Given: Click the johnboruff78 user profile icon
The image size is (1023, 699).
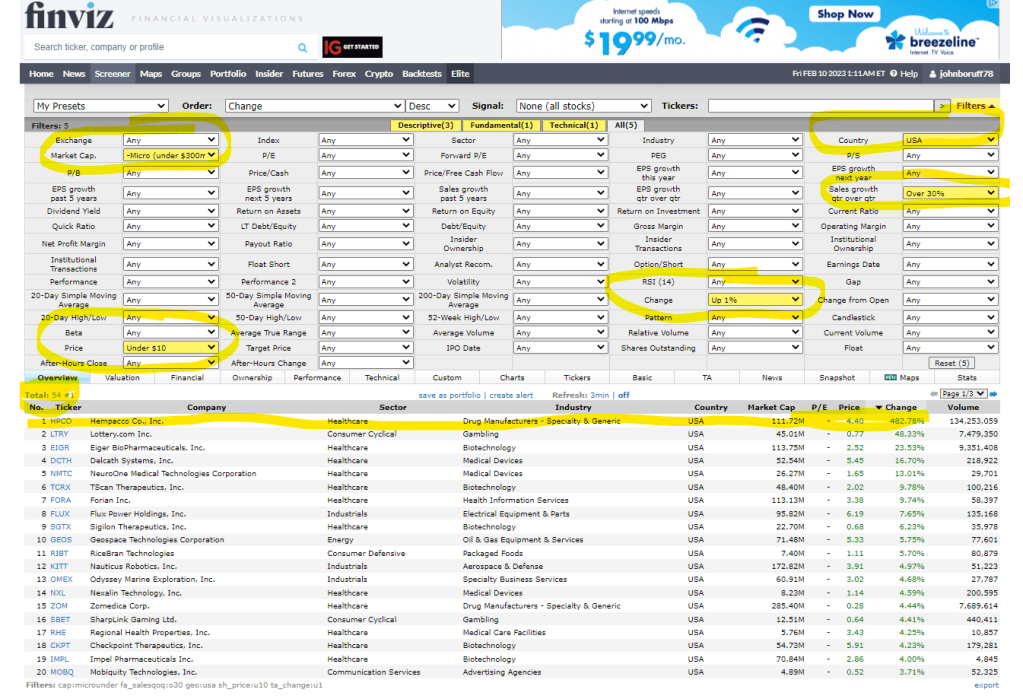Looking at the screenshot, I should 933,74.
